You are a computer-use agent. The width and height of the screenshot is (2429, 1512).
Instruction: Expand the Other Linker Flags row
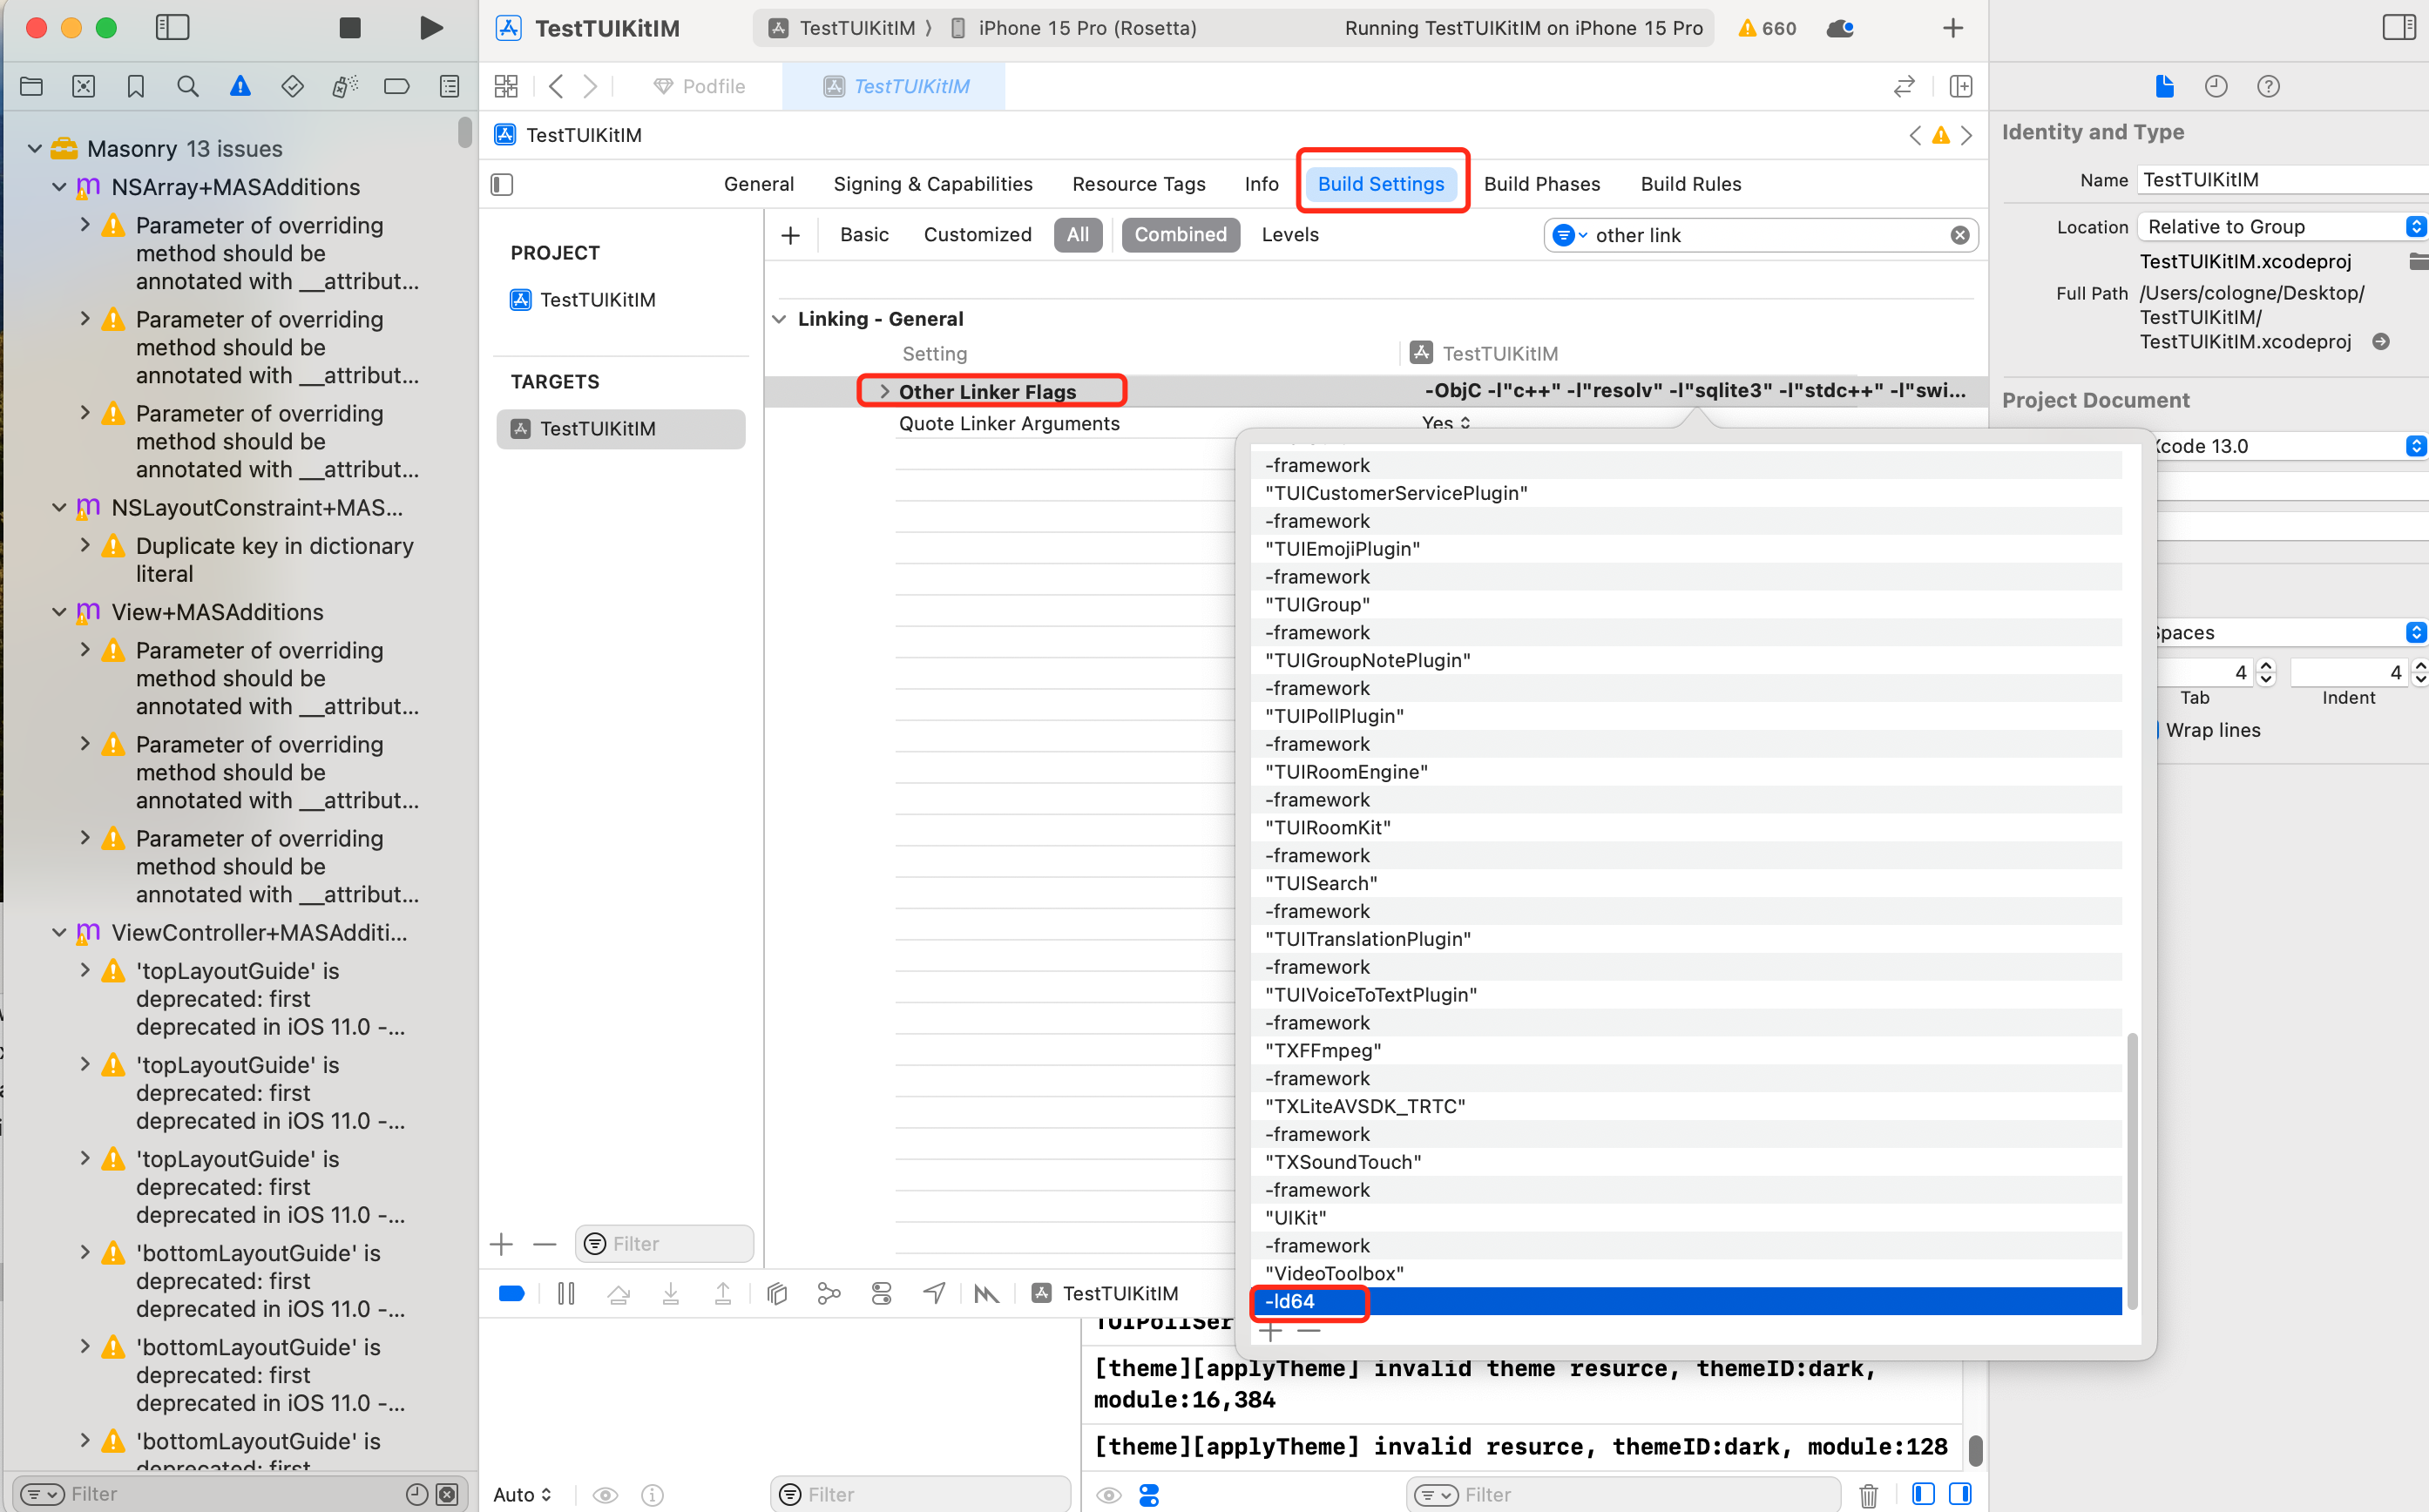(884, 392)
